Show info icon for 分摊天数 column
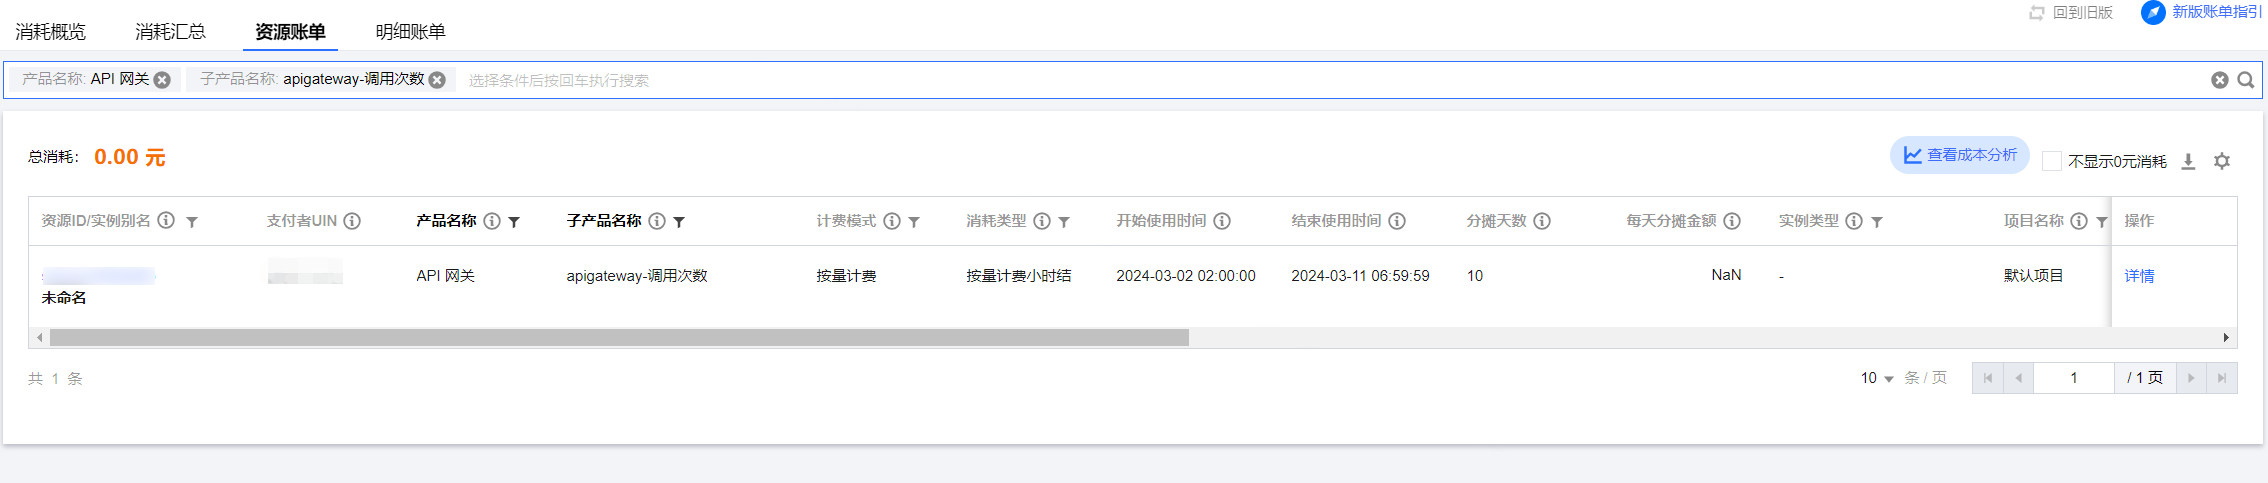This screenshot has height=483, width=2268. coord(1542,221)
